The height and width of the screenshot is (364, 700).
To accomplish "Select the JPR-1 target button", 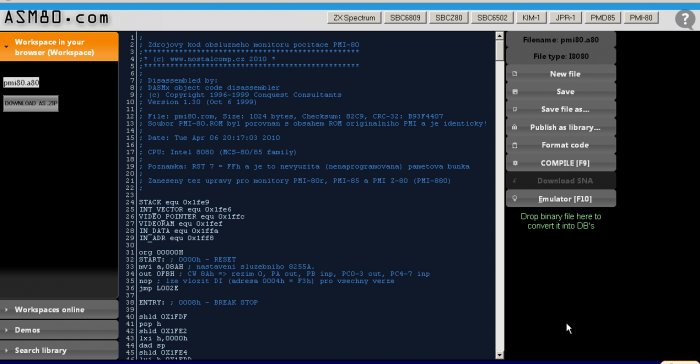I will point(565,18).
